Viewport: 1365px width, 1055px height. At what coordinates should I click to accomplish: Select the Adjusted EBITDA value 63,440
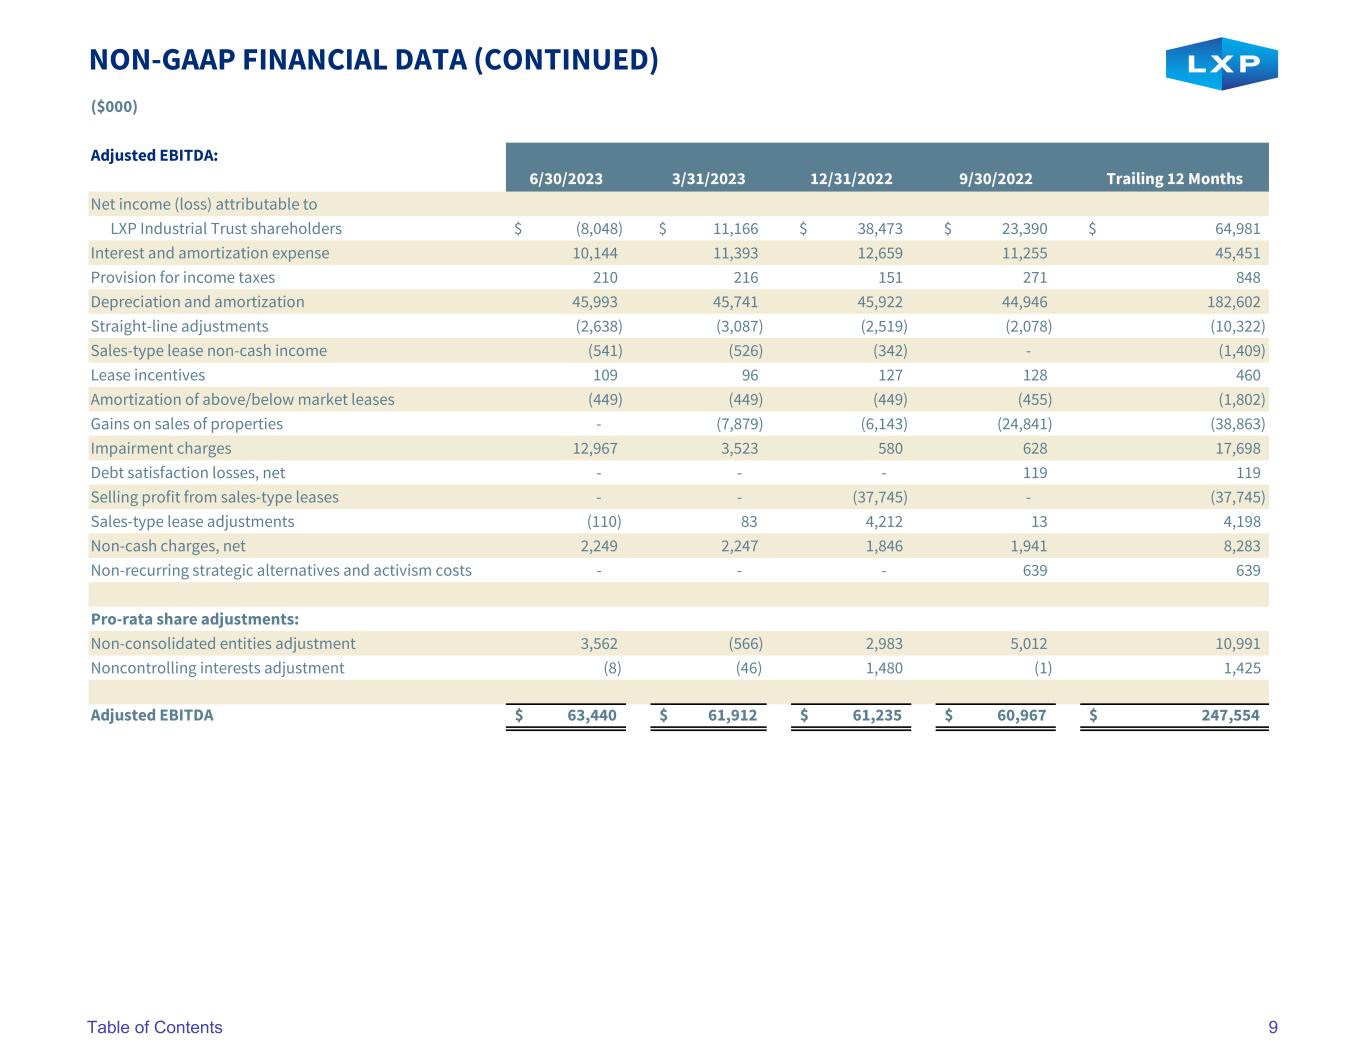click(x=592, y=716)
